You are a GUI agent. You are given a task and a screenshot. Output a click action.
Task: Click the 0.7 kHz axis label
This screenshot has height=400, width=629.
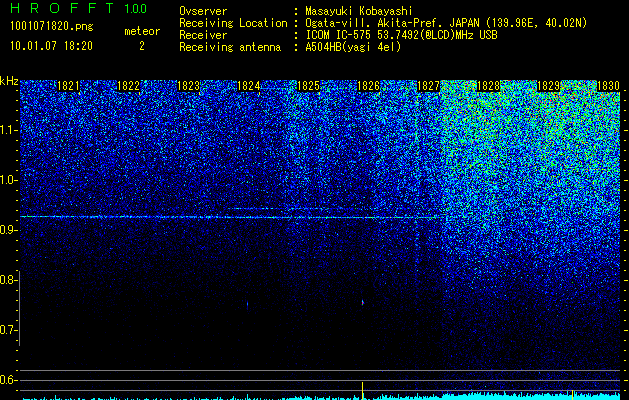pyautogui.click(x=9, y=330)
